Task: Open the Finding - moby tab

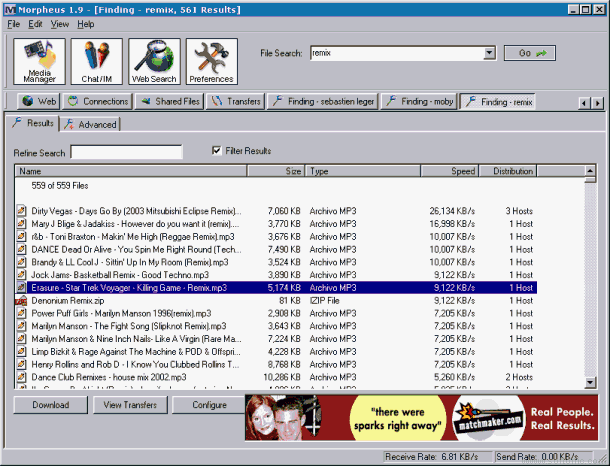Action: pos(419,102)
